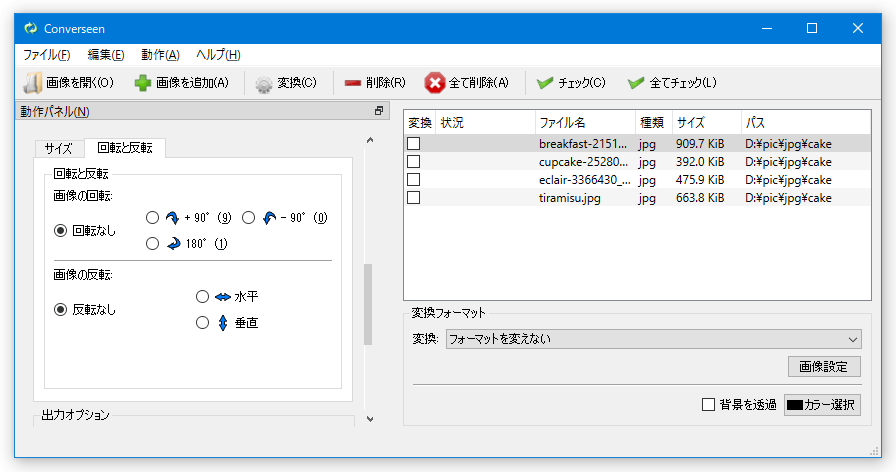The height and width of the screenshot is (472, 896).
Task: Sort the list by the サイズ column header
Action: (707, 122)
